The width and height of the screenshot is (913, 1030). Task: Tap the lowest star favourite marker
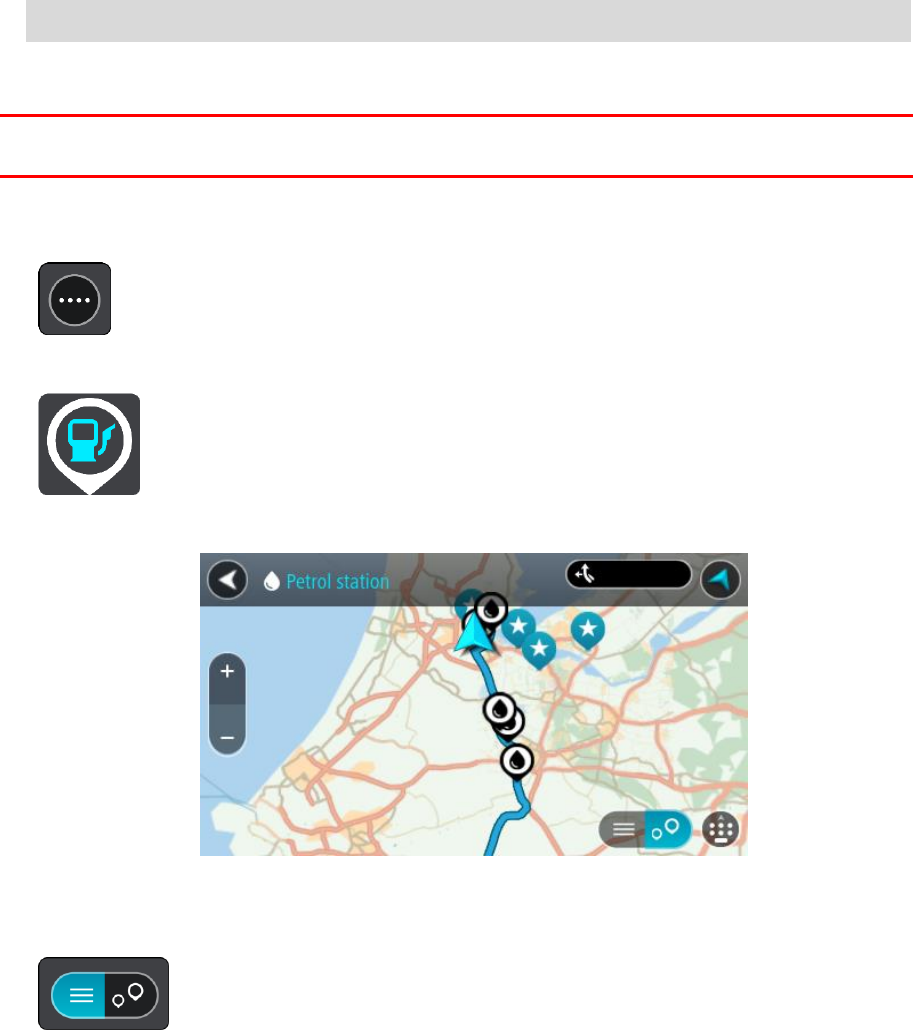click(x=539, y=650)
